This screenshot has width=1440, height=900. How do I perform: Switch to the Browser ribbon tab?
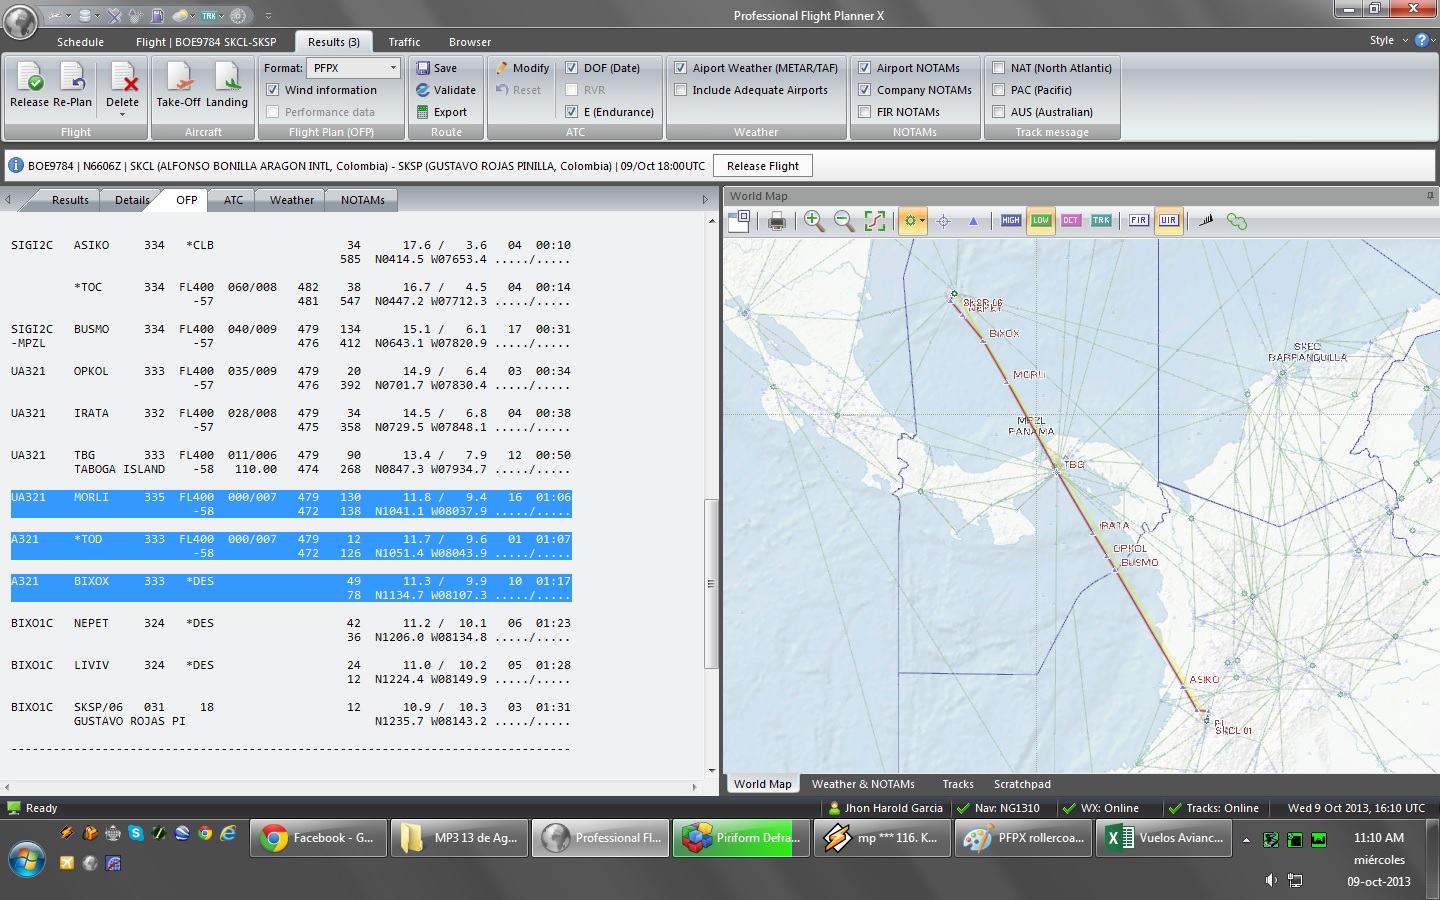[x=470, y=42]
